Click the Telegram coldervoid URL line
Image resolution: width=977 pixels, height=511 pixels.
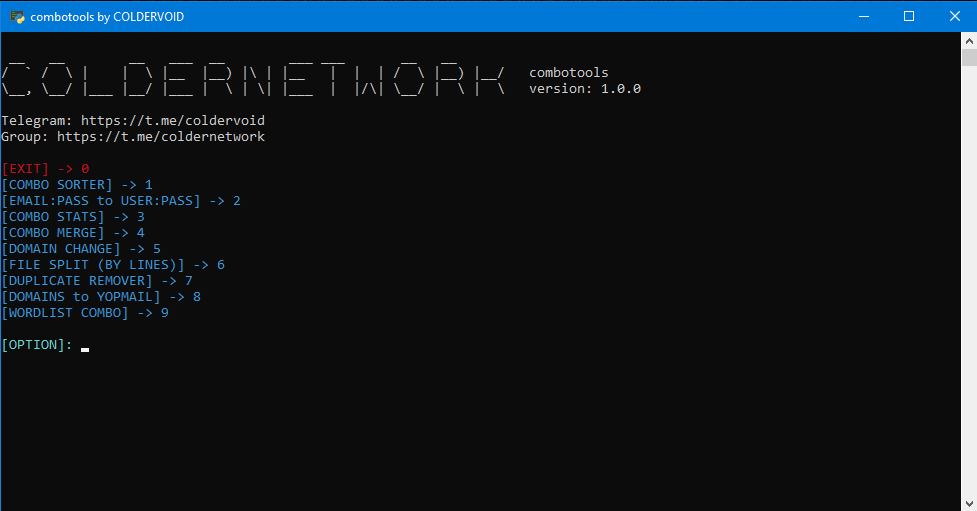[x=133, y=120]
